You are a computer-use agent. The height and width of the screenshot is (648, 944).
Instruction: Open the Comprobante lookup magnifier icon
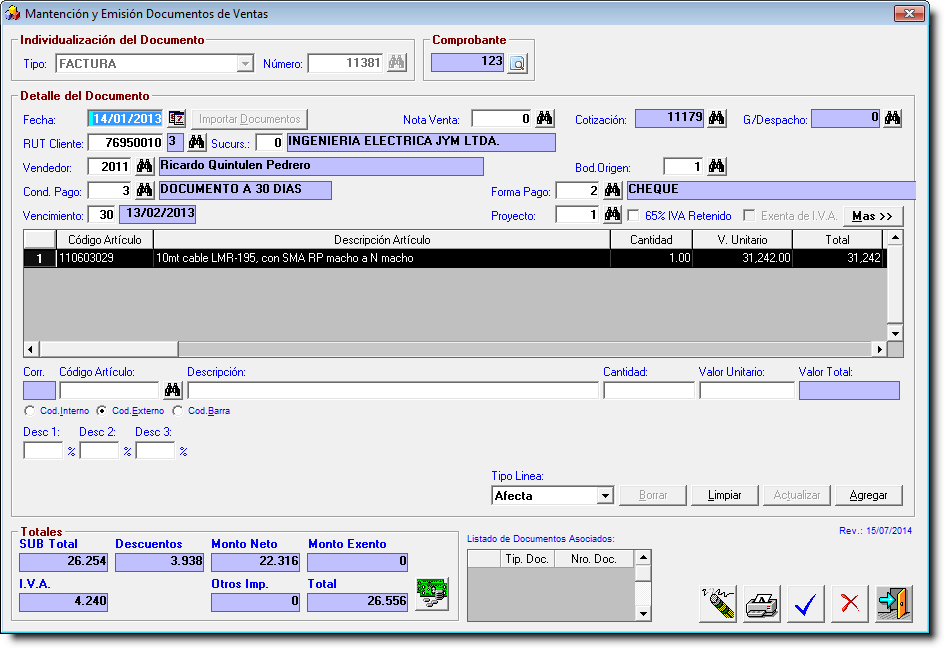click(x=518, y=63)
